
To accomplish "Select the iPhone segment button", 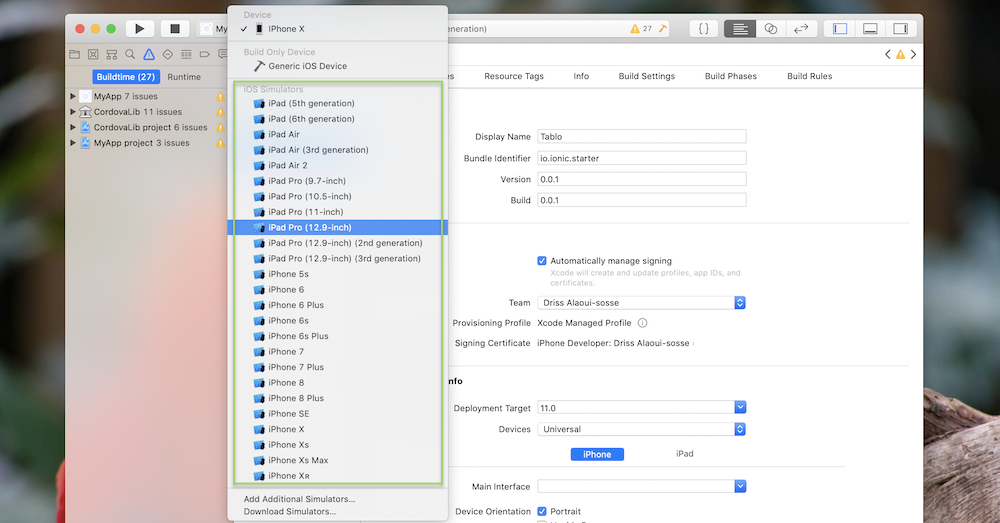I will [x=597, y=454].
